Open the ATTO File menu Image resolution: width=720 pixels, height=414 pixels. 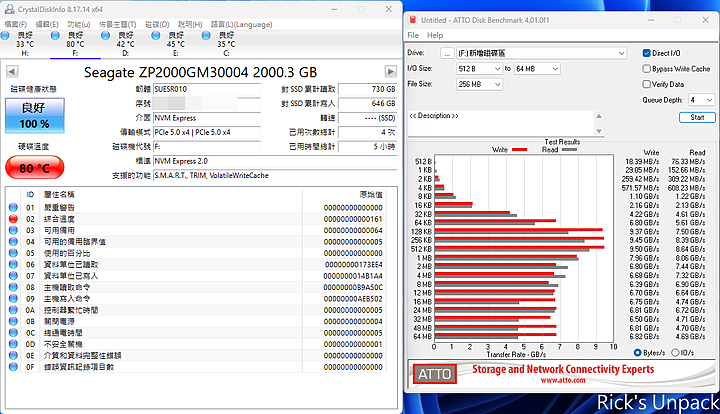pyautogui.click(x=413, y=35)
